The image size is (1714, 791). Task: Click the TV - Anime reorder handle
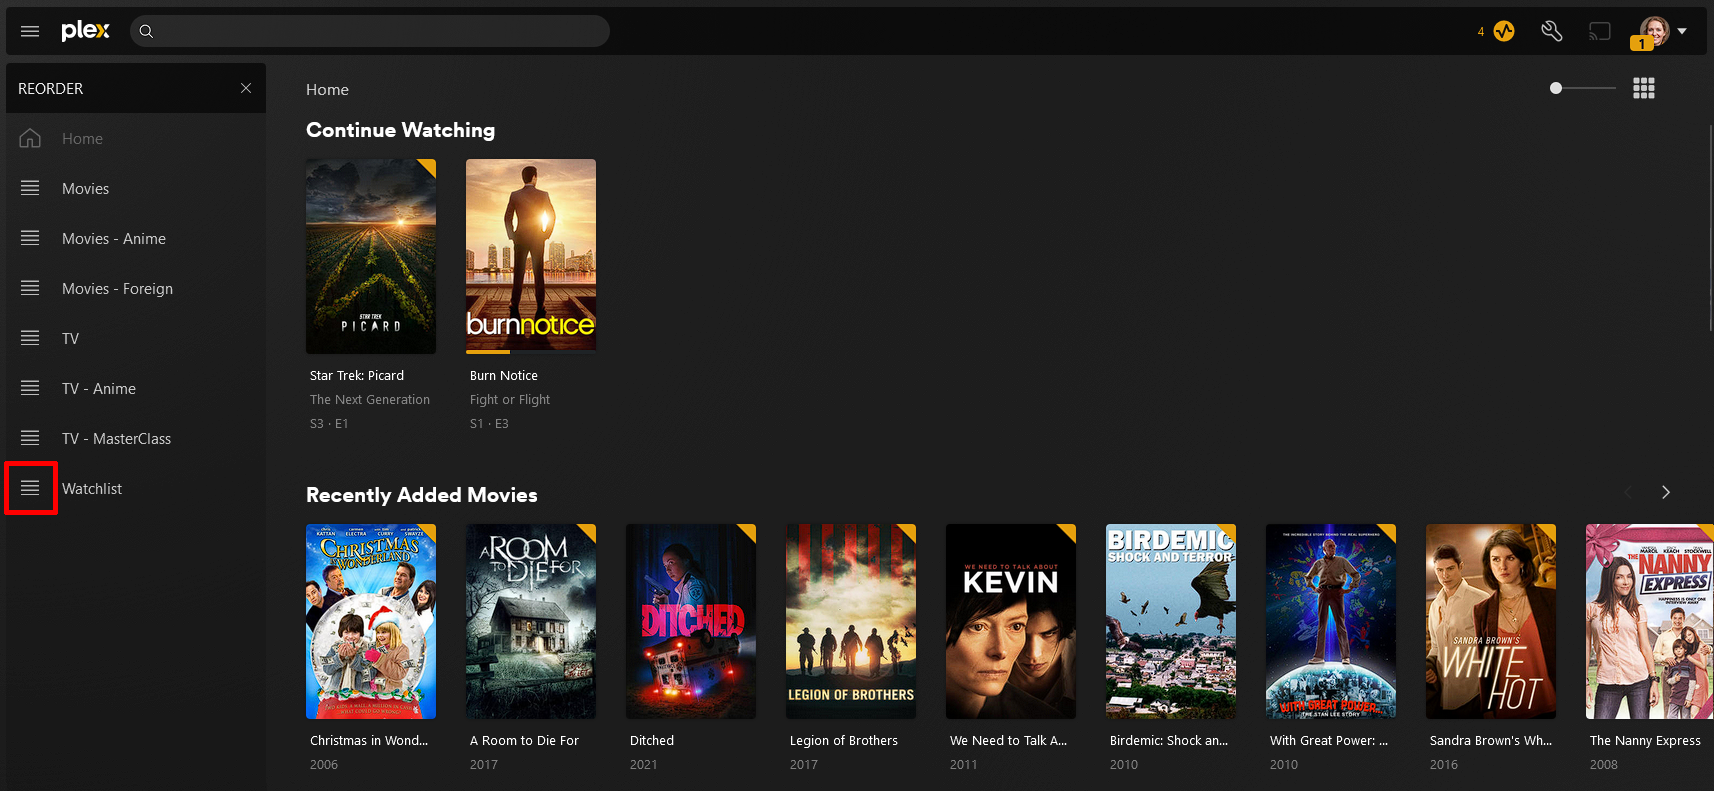click(x=30, y=388)
